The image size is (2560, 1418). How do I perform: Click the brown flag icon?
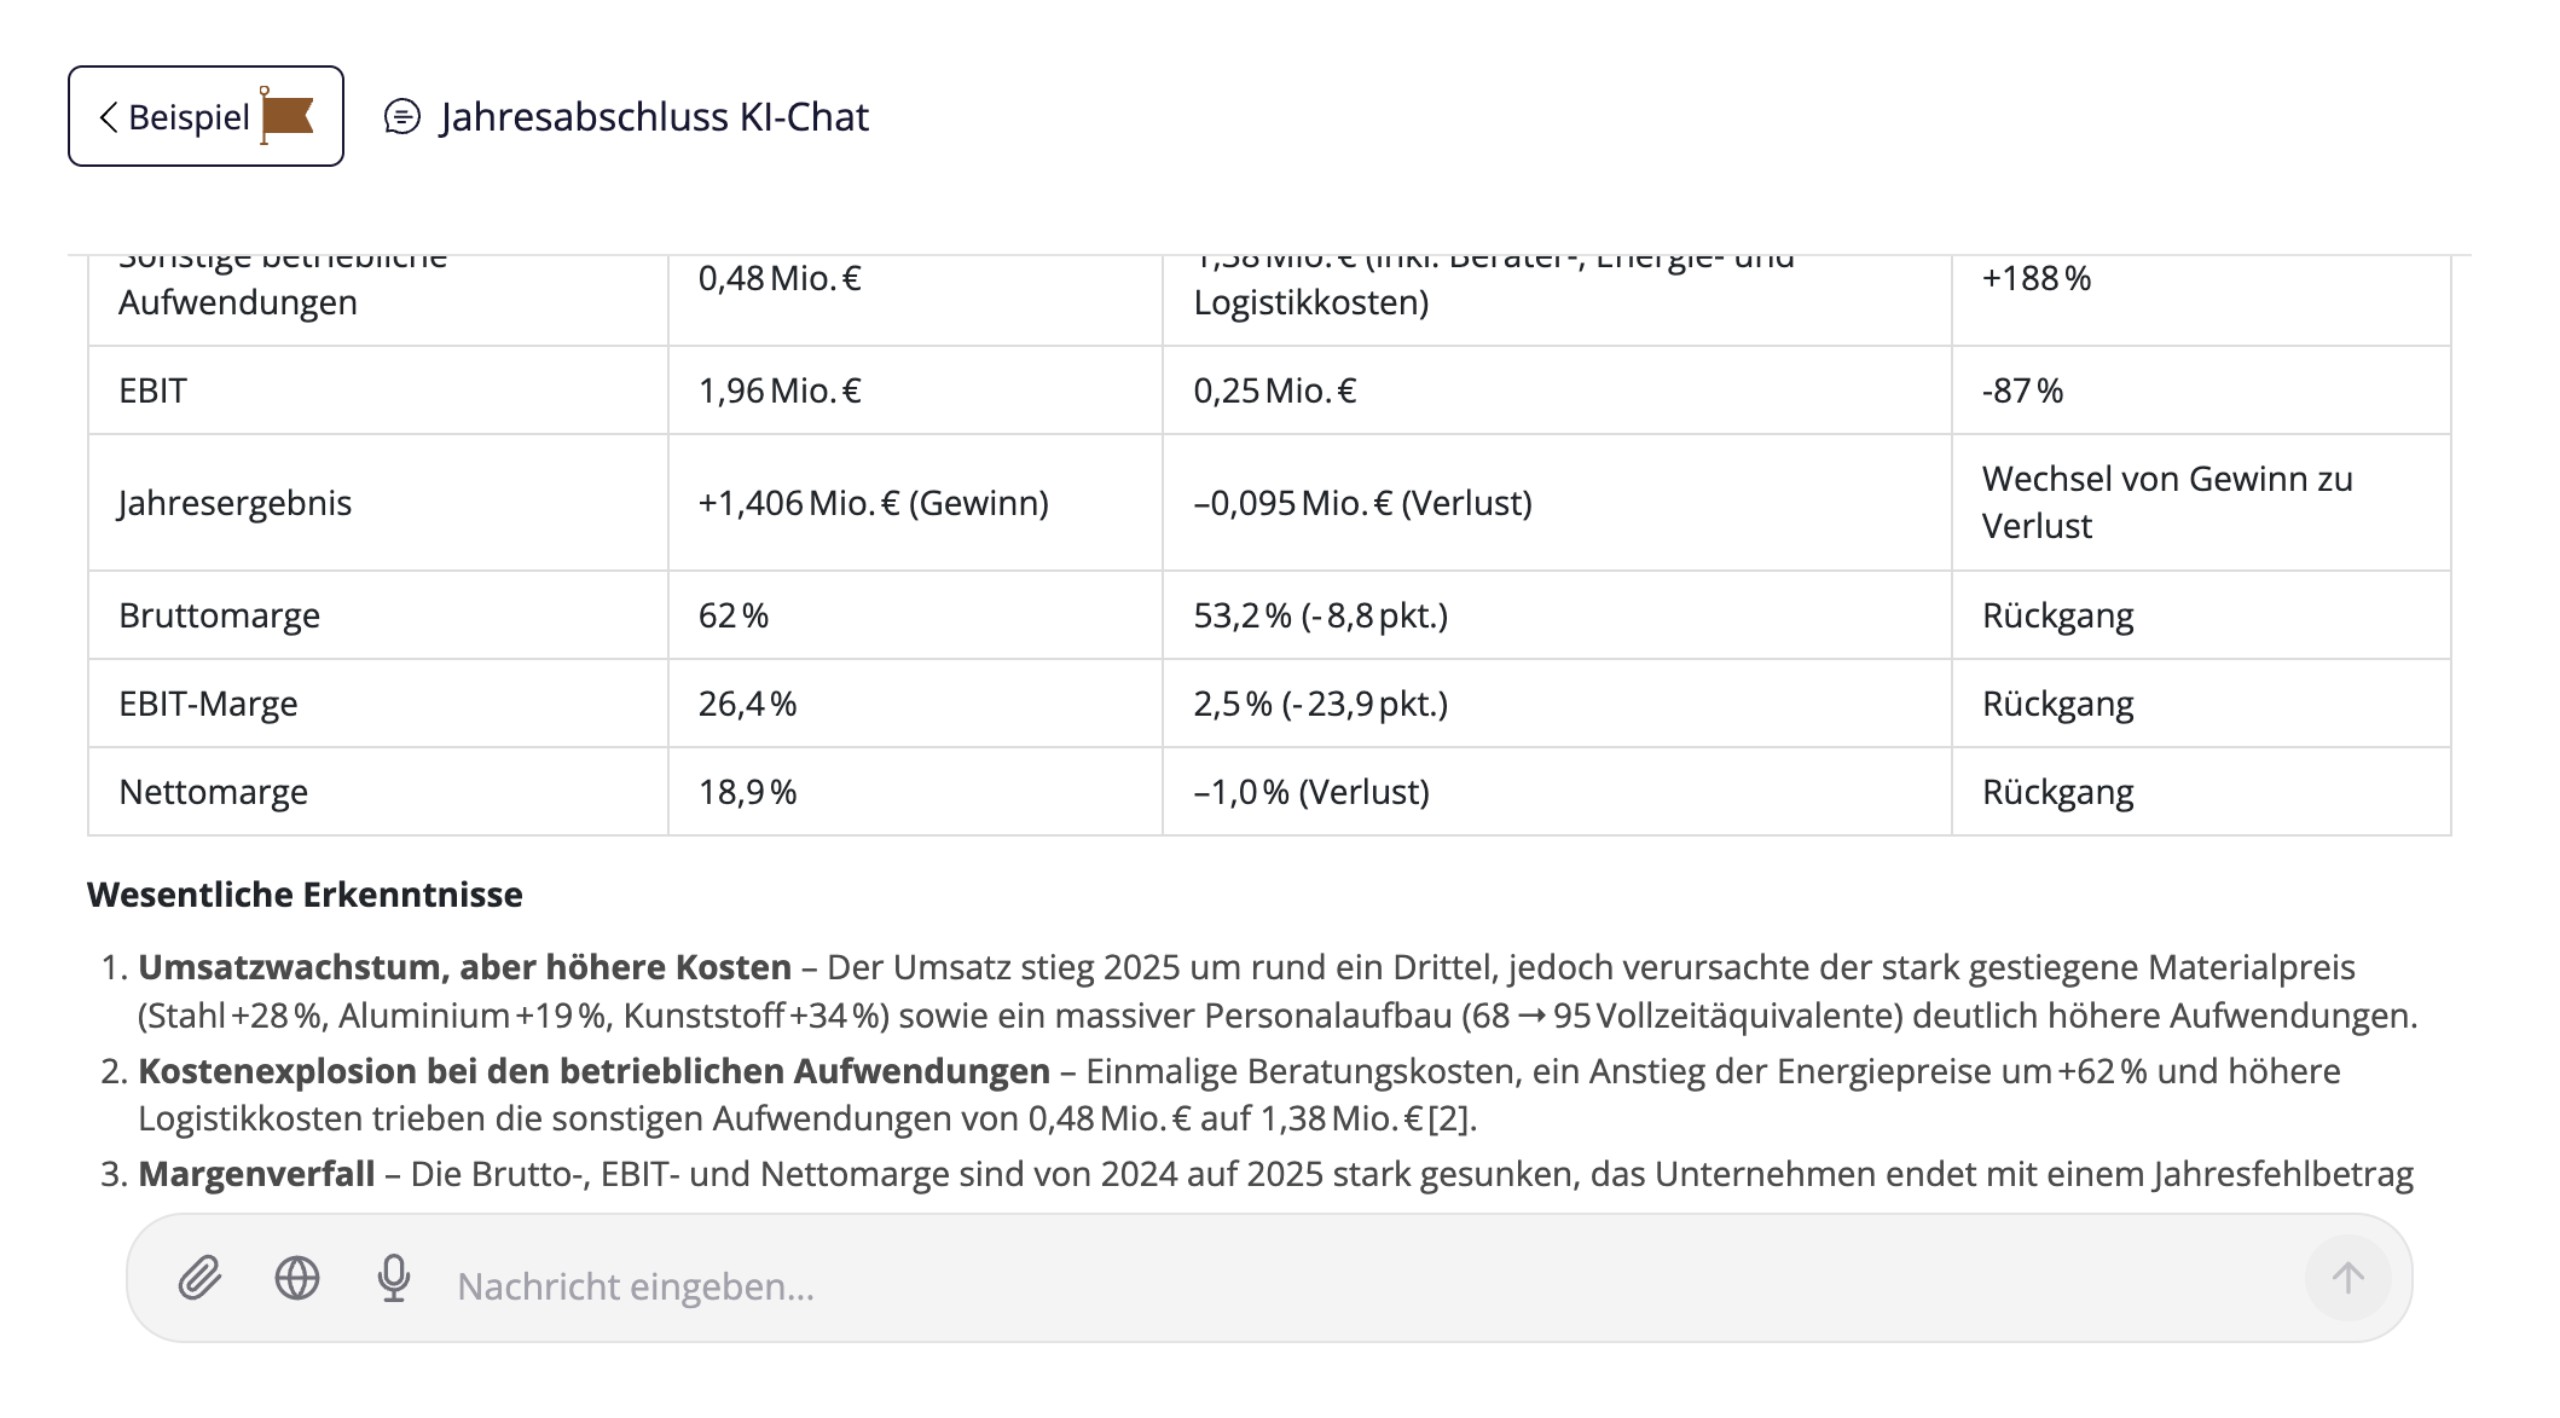coord(287,116)
